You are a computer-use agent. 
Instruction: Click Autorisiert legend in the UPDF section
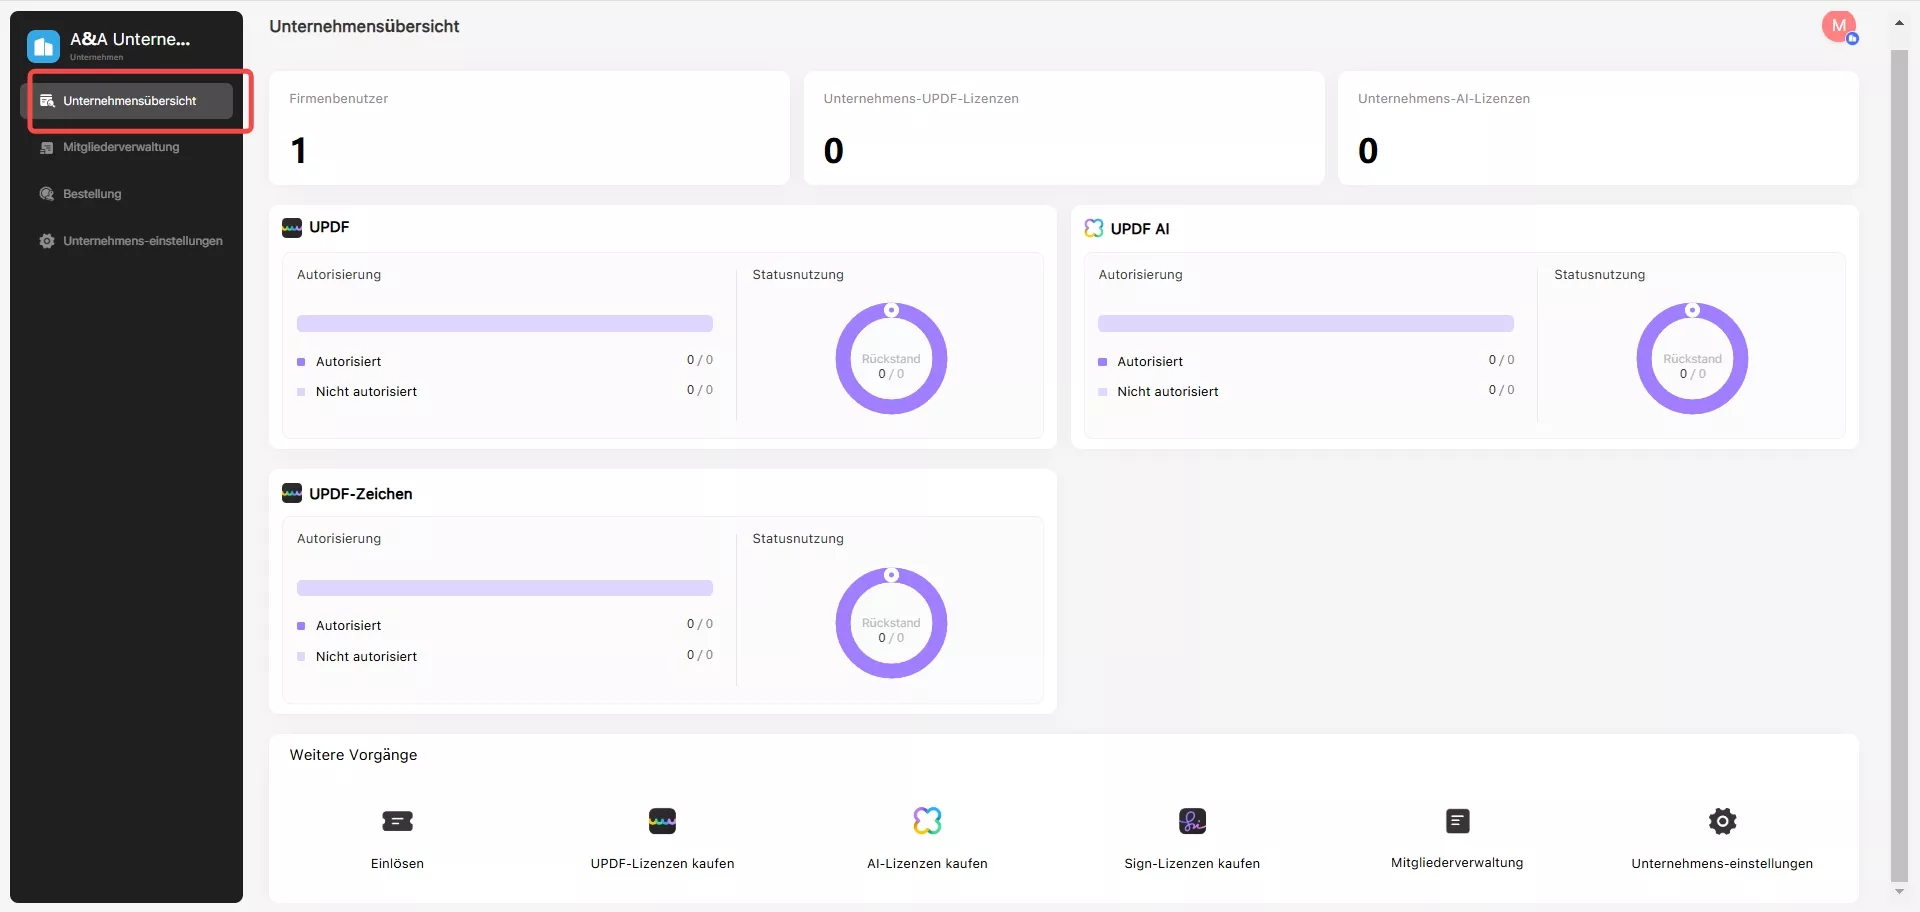(348, 362)
